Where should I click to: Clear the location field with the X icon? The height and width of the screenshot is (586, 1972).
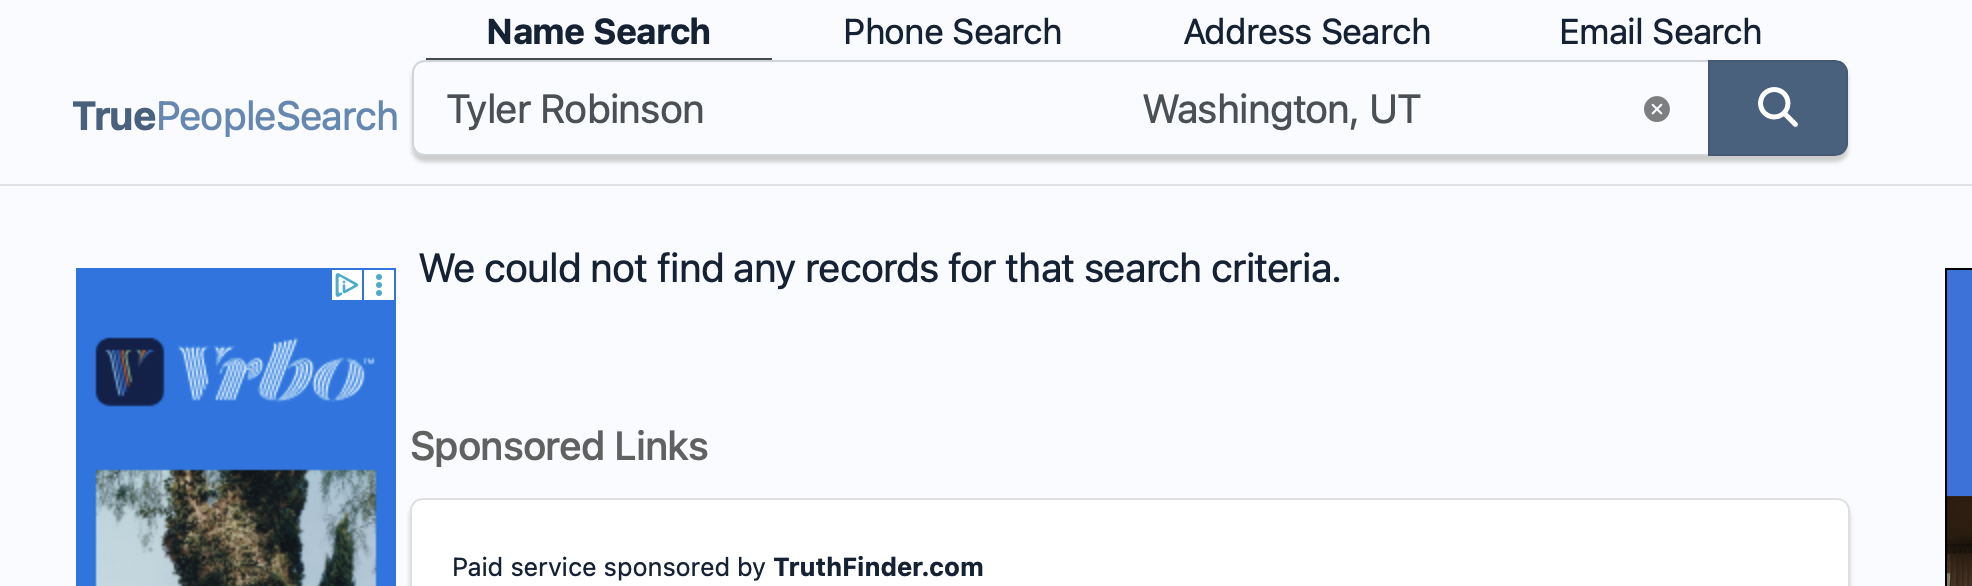(x=1656, y=109)
